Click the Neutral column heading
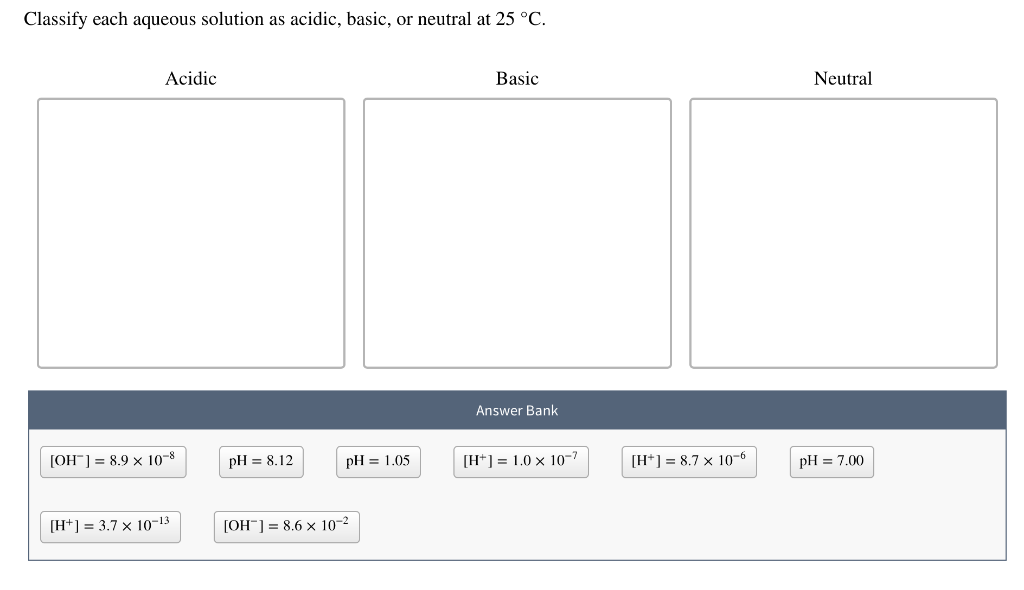The image size is (1024, 590). click(x=843, y=79)
